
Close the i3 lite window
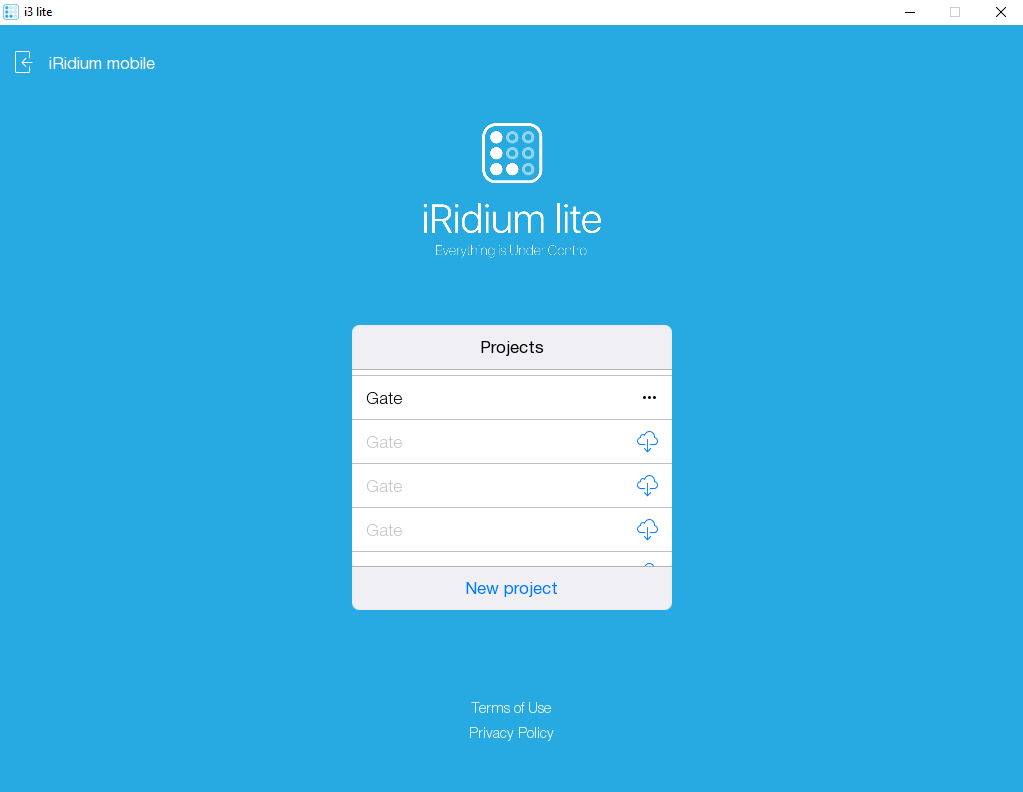[1000, 12]
